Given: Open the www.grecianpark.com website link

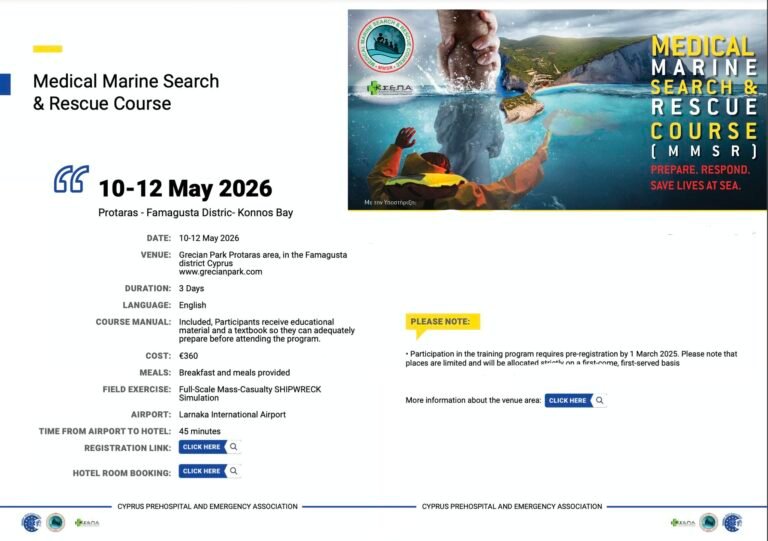Looking at the screenshot, I should pos(220,272).
